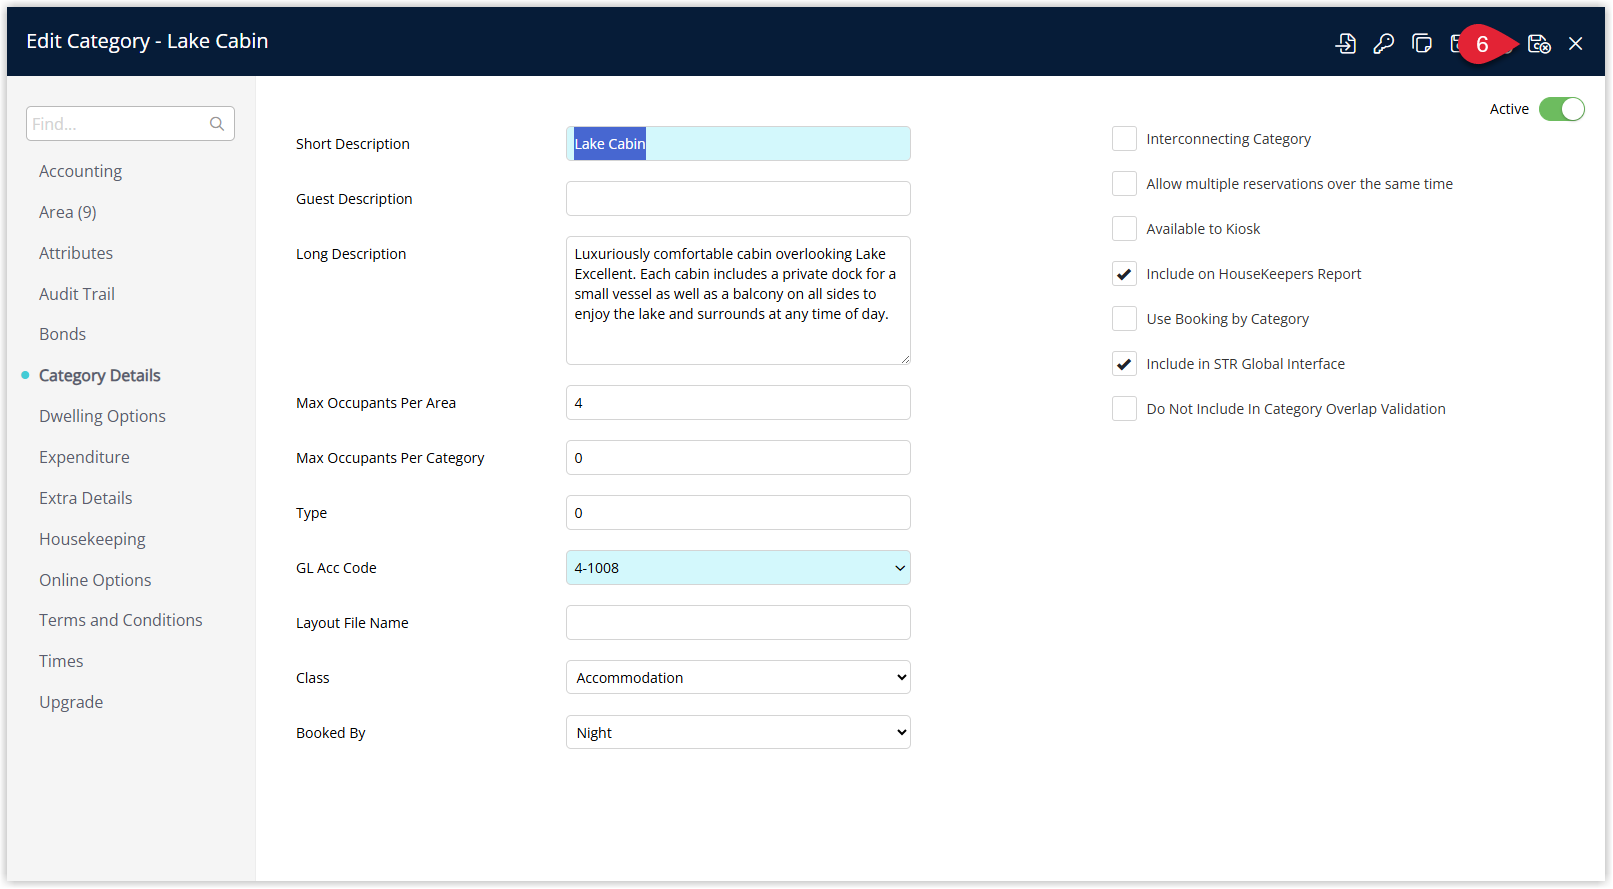Open the Accounting section in sidebar
The height and width of the screenshot is (889, 1613).
[x=80, y=171]
